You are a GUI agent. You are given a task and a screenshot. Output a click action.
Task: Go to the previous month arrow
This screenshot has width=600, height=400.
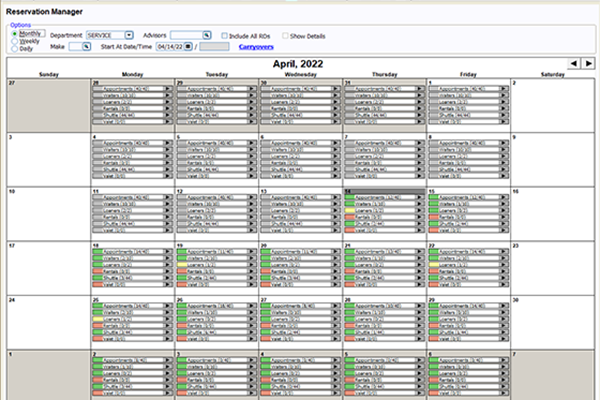click(574, 64)
